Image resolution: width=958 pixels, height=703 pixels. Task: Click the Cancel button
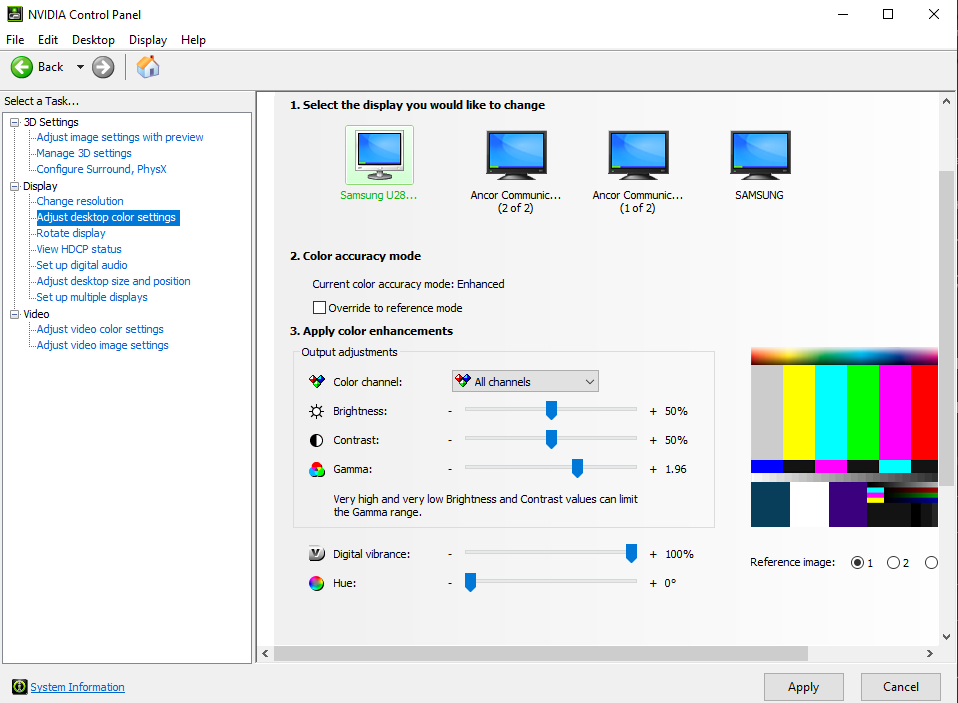tap(901, 687)
